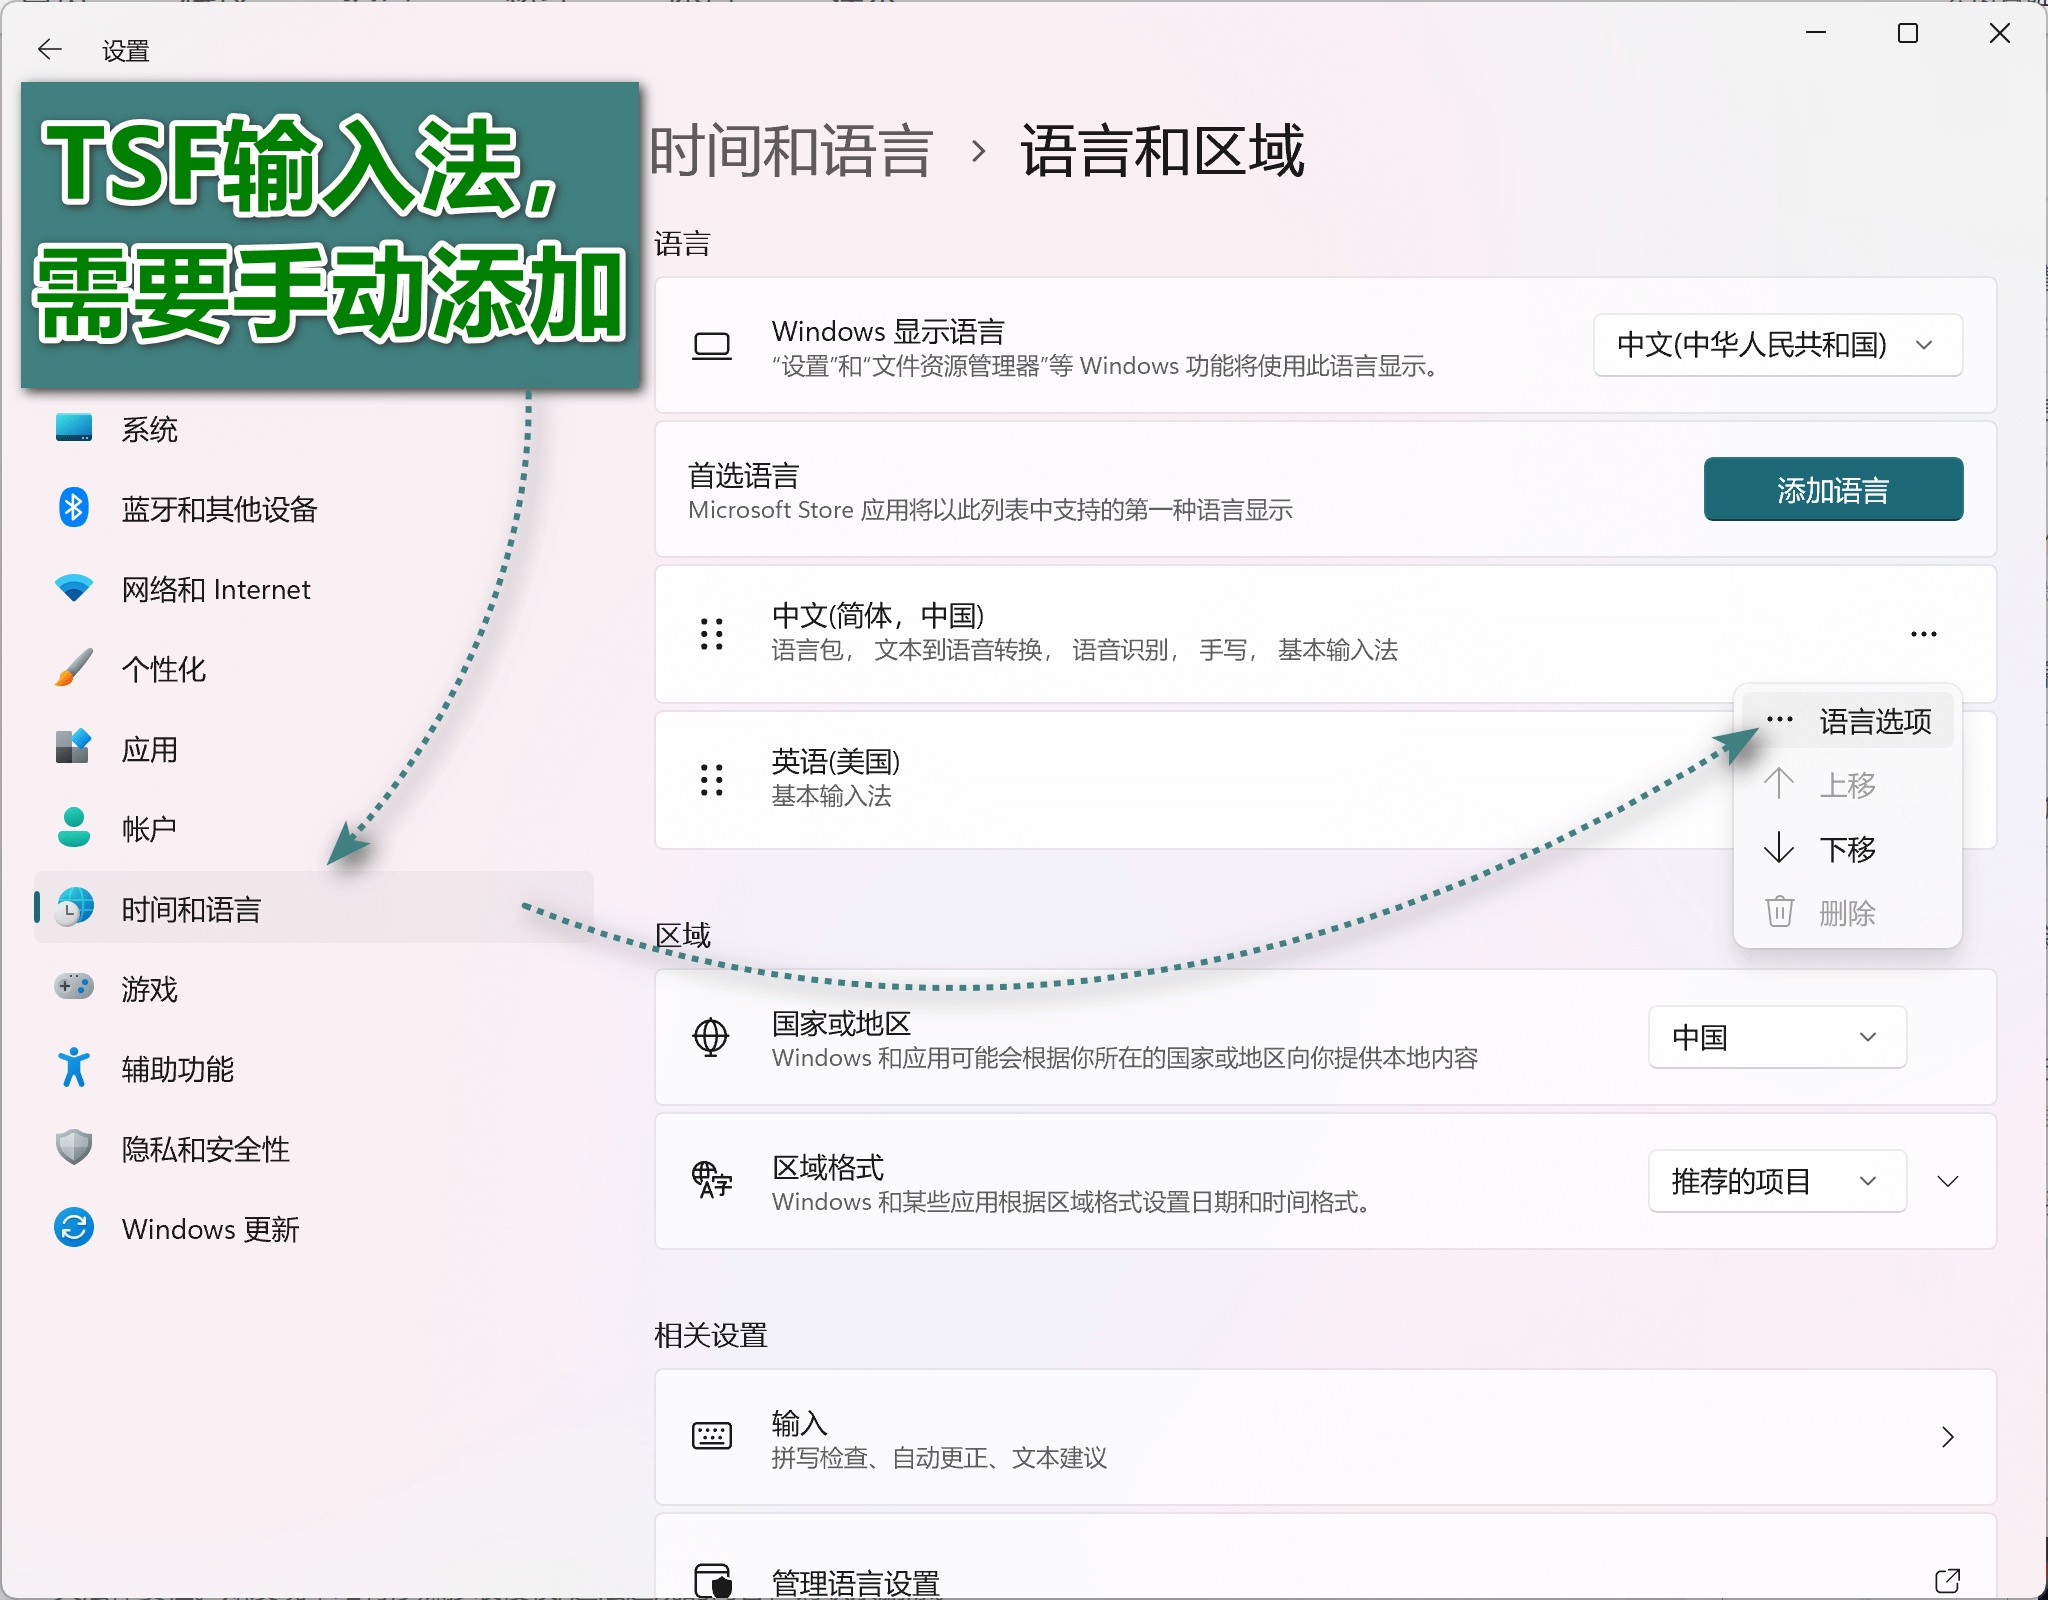Screen dimensions: 2048x1600
Task: Choose 上移 in the context menu
Action: pyautogui.click(x=1848, y=785)
